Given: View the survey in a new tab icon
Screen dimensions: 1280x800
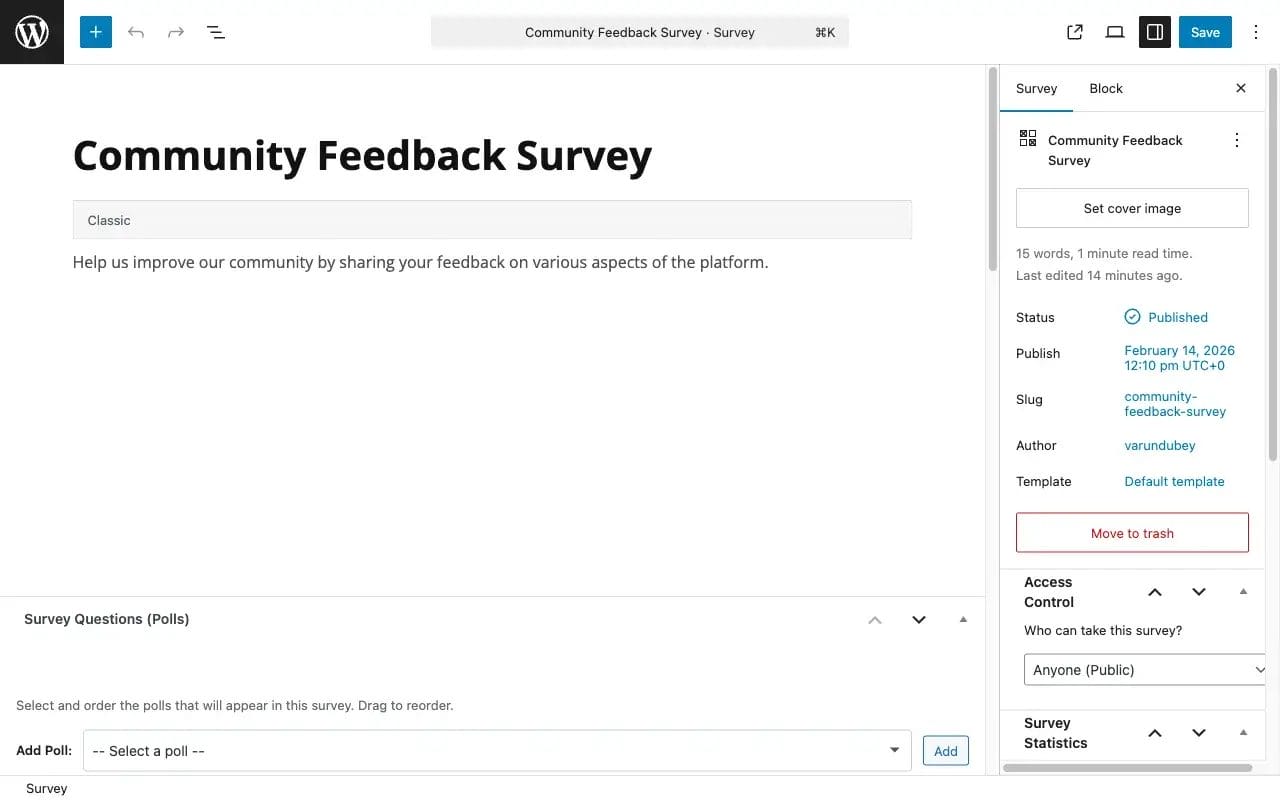Looking at the screenshot, I should click(x=1074, y=31).
